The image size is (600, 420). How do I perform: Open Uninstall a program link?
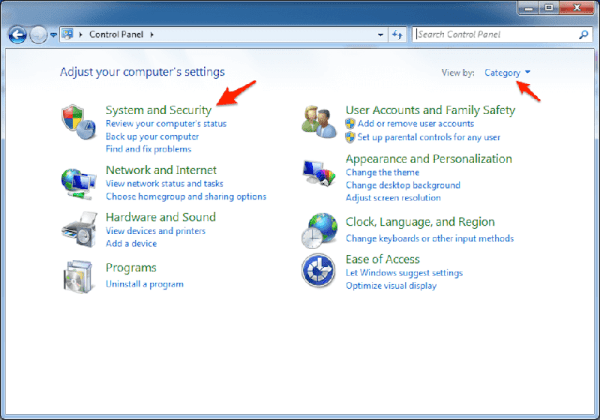(x=144, y=284)
